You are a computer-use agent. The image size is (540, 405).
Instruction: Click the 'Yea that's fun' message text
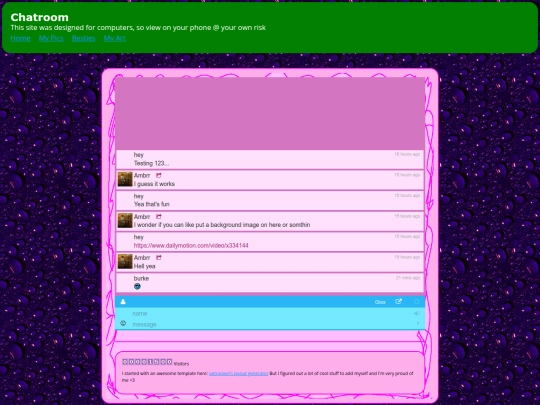point(152,204)
